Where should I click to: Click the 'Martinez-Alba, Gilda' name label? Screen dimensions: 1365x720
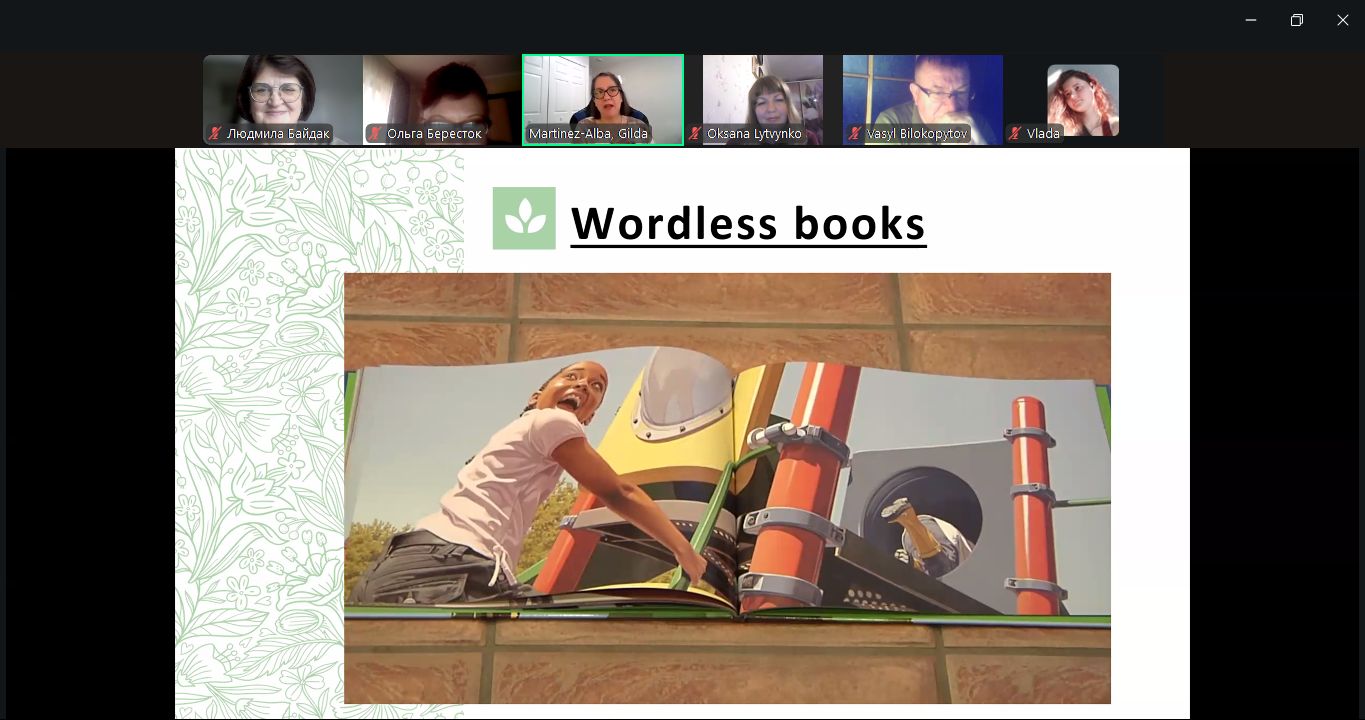[588, 134]
